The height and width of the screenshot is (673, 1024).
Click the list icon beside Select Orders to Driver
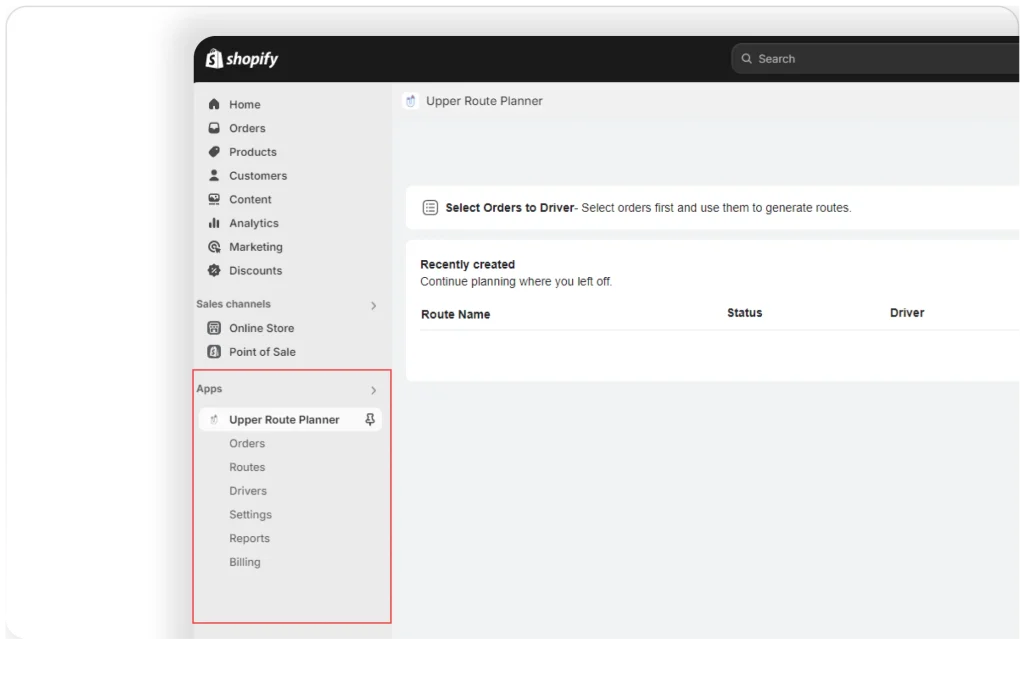click(430, 208)
